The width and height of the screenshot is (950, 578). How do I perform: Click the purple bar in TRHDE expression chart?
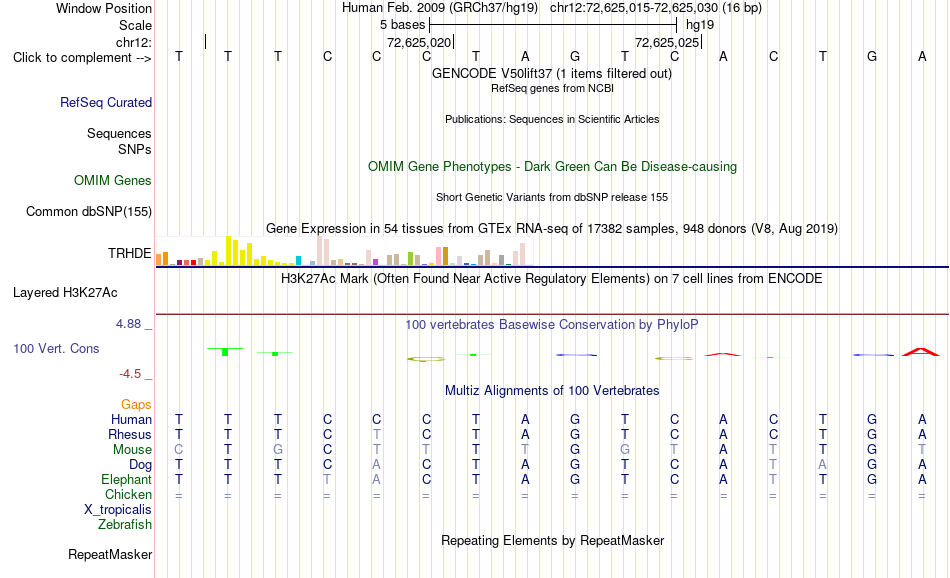375,262
